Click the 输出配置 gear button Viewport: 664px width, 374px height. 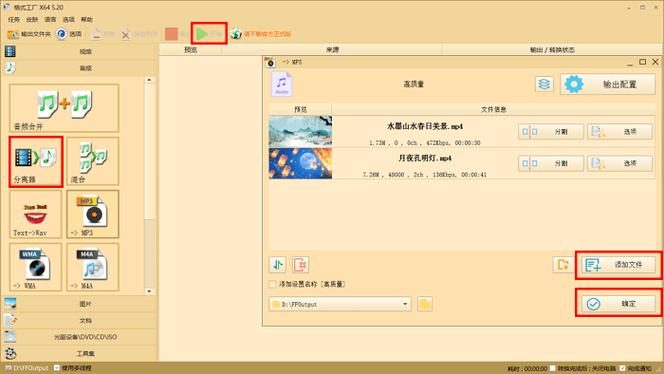(x=608, y=84)
